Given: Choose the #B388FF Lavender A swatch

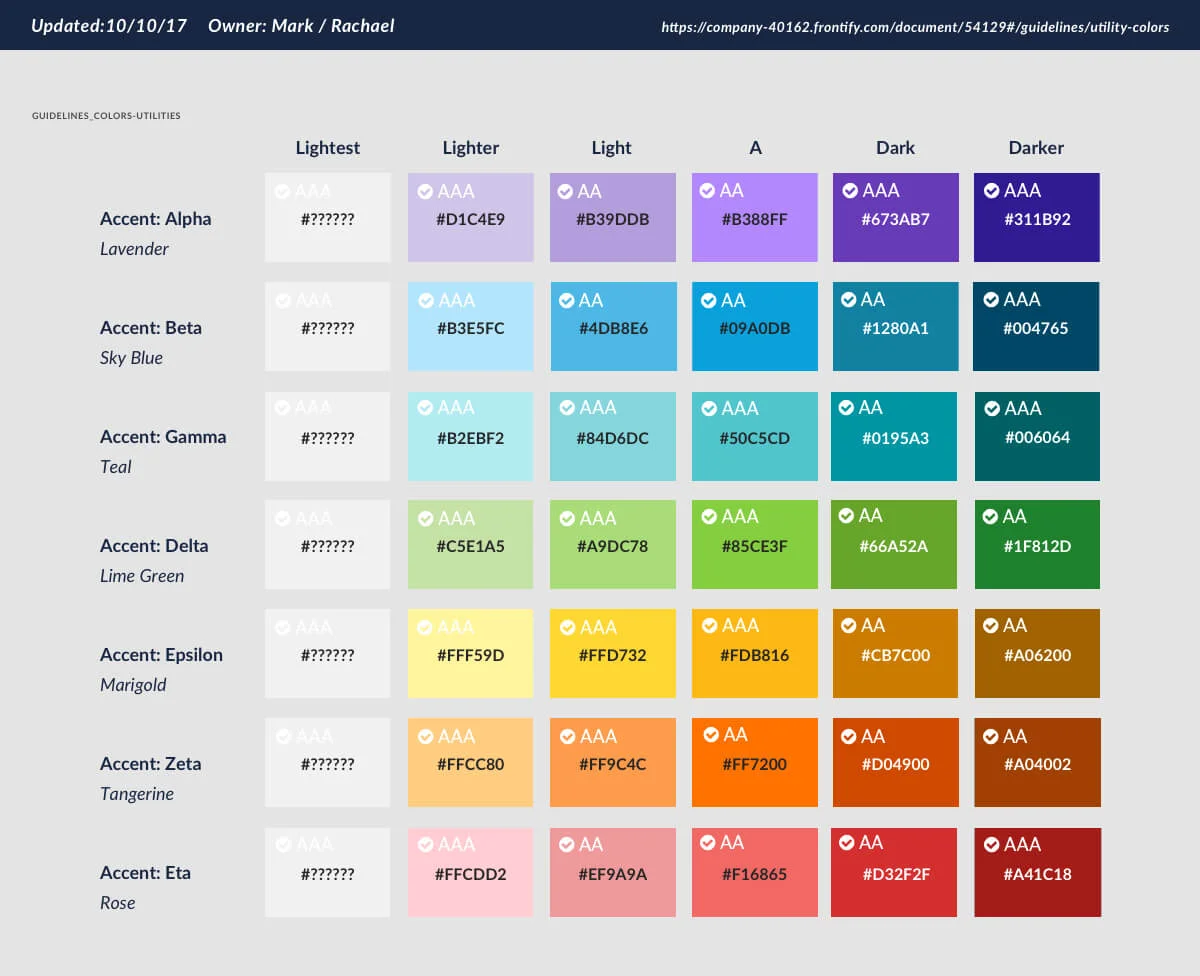Looking at the screenshot, I should pyautogui.click(x=755, y=217).
